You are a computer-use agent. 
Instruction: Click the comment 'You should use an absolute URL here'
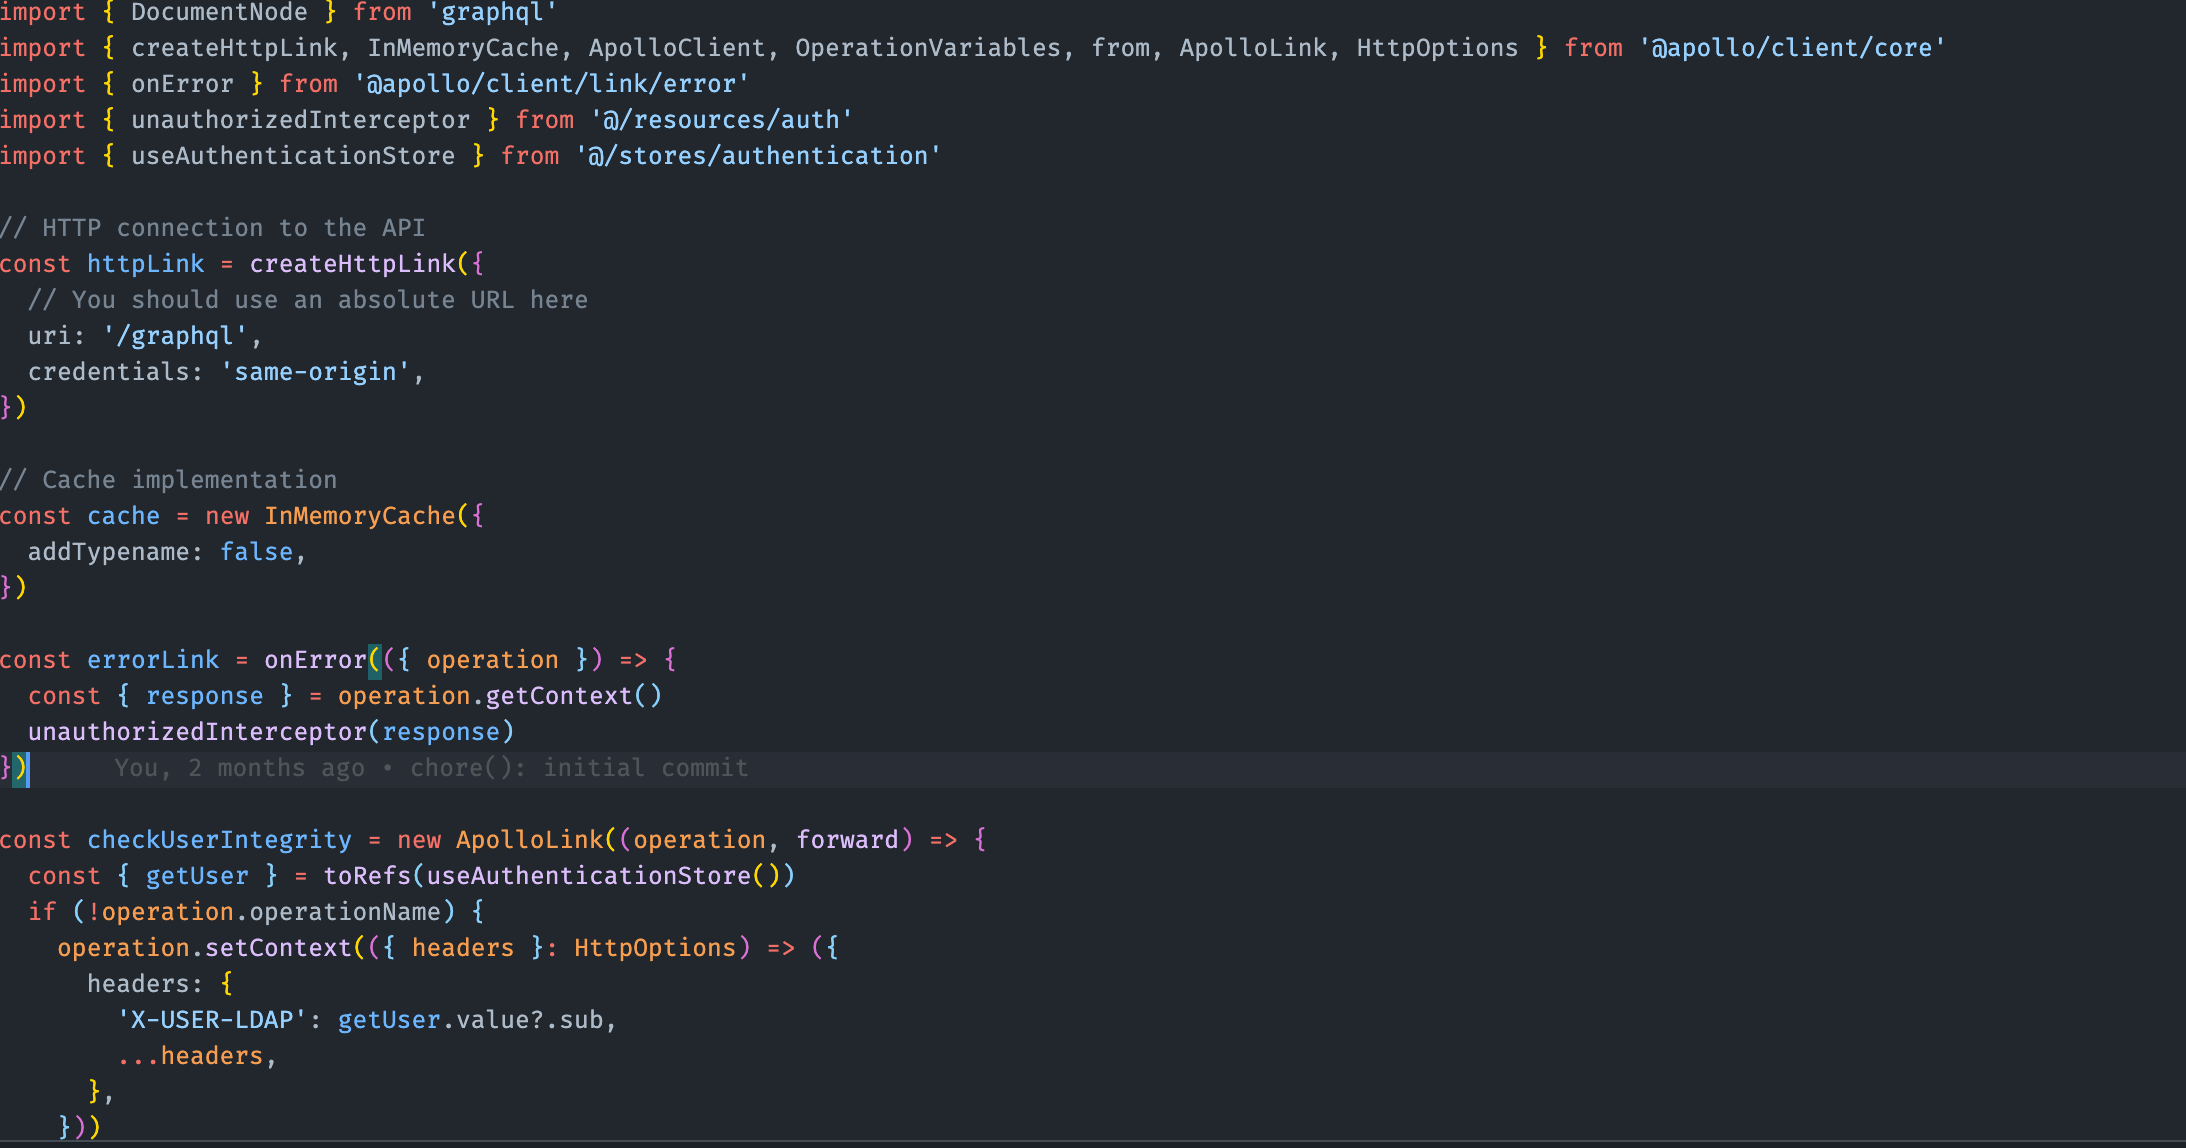pos(308,300)
